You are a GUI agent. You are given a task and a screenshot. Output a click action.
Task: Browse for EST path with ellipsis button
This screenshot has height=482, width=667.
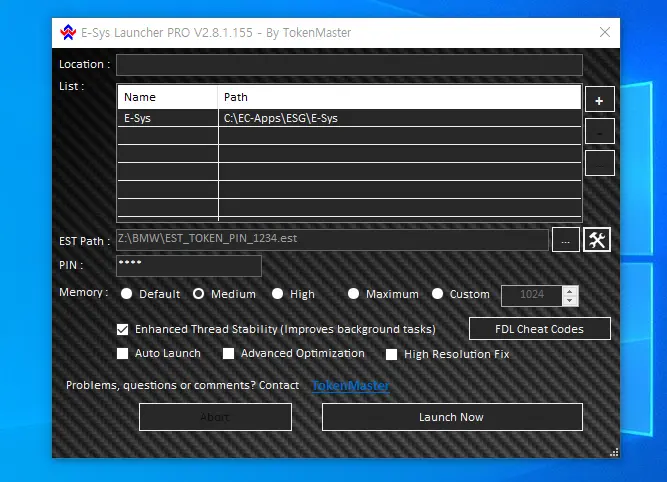pyautogui.click(x=565, y=240)
